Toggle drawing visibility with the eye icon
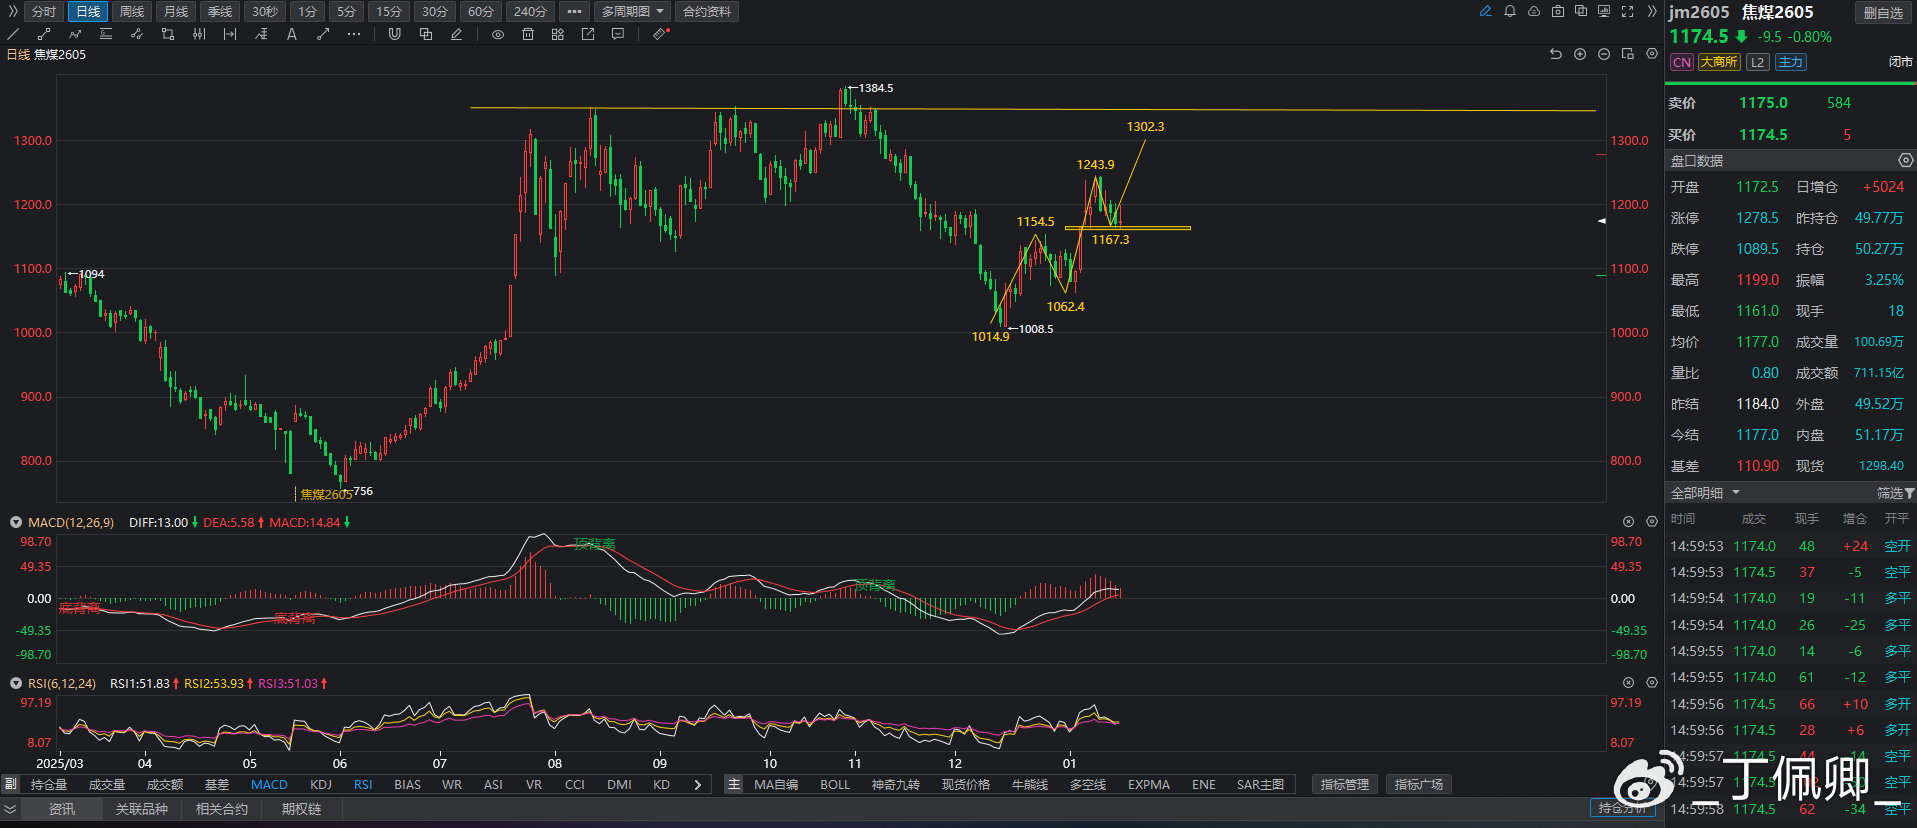Screen dimensions: 1917x828 click(497, 34)
